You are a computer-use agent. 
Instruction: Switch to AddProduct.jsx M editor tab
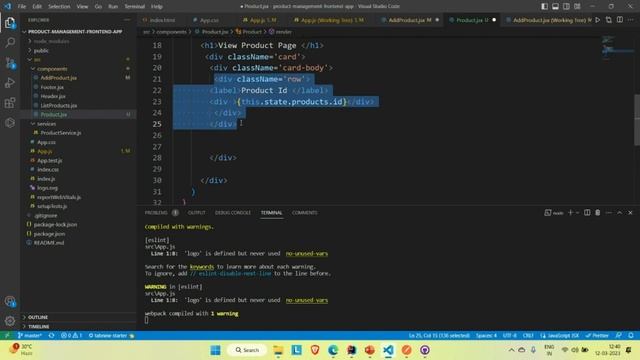(409, 20)
